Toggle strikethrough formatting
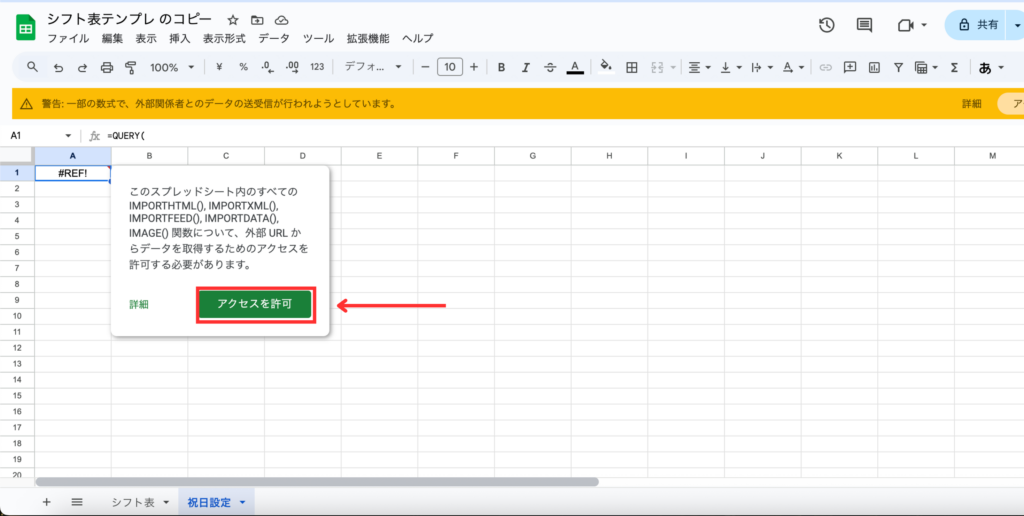1024x516 pixels. [x=550, y=67]
